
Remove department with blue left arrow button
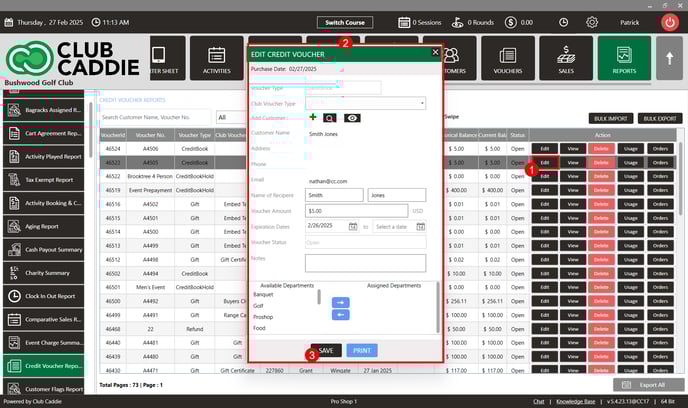[340, 315]
